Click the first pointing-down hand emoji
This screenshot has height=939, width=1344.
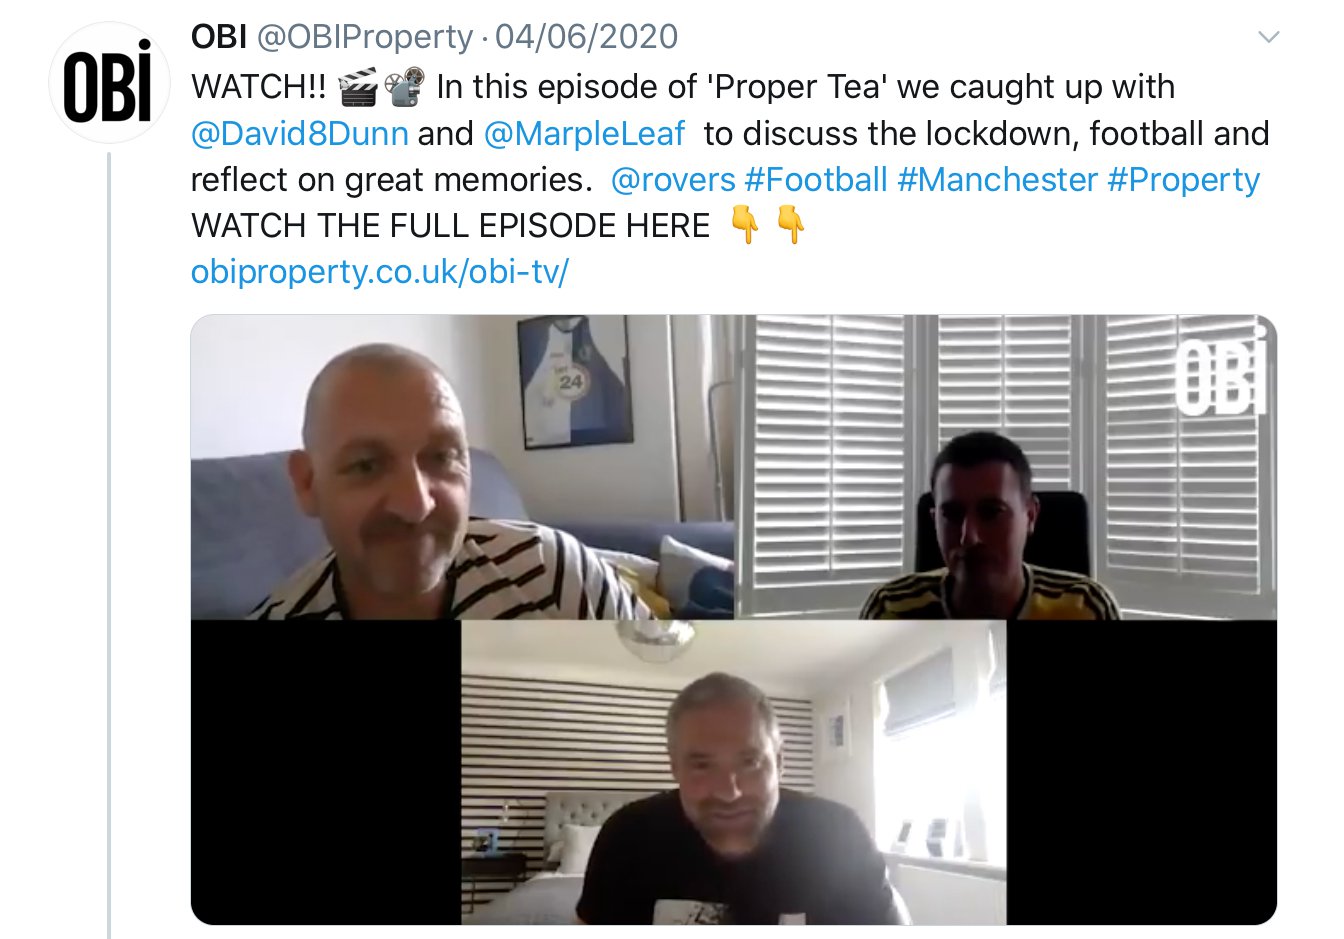pyautogui.click(x=745, y=225)
